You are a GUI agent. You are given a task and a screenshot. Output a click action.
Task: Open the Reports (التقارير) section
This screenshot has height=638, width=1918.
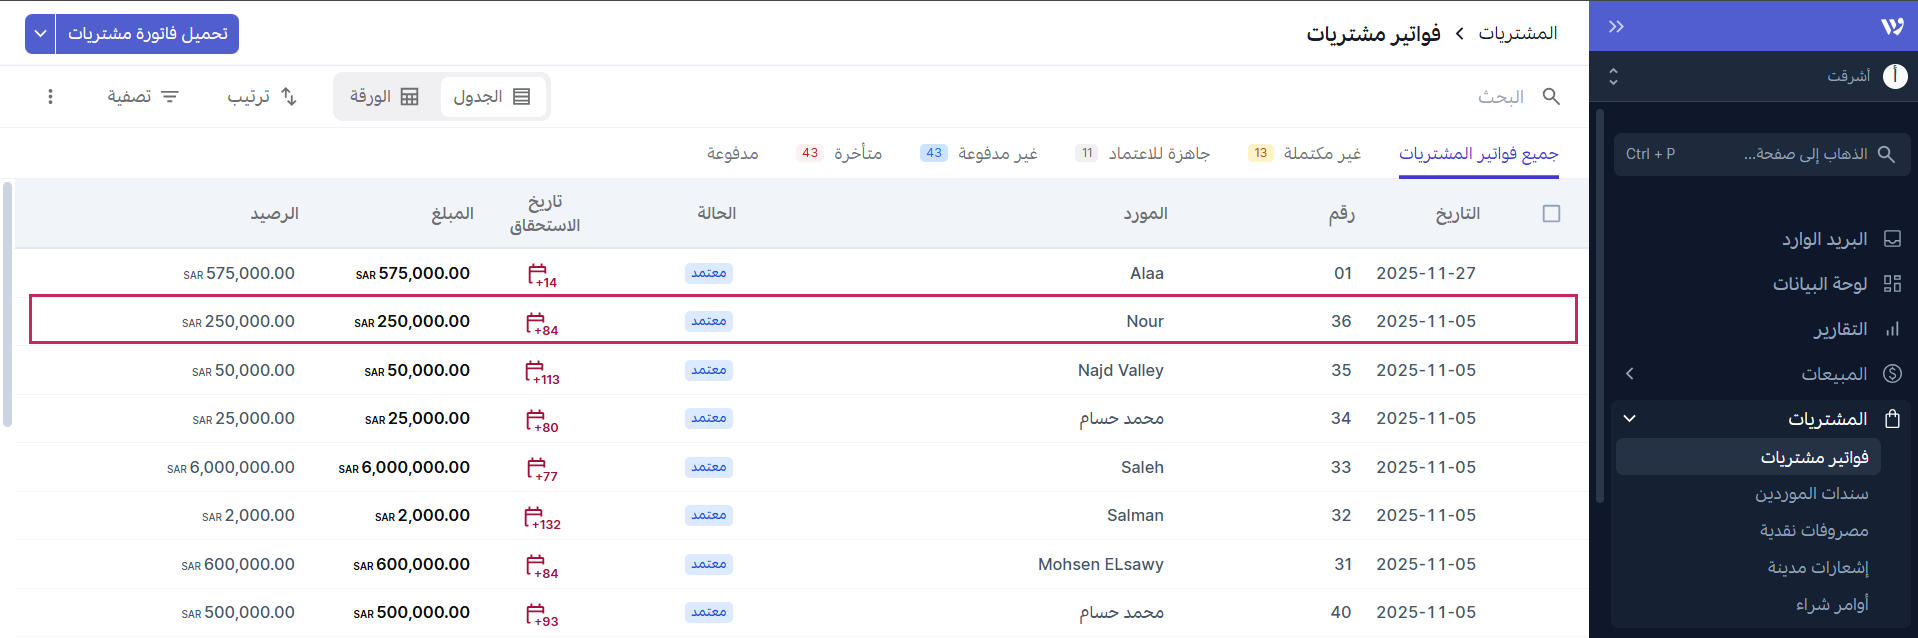point(1840,329)
